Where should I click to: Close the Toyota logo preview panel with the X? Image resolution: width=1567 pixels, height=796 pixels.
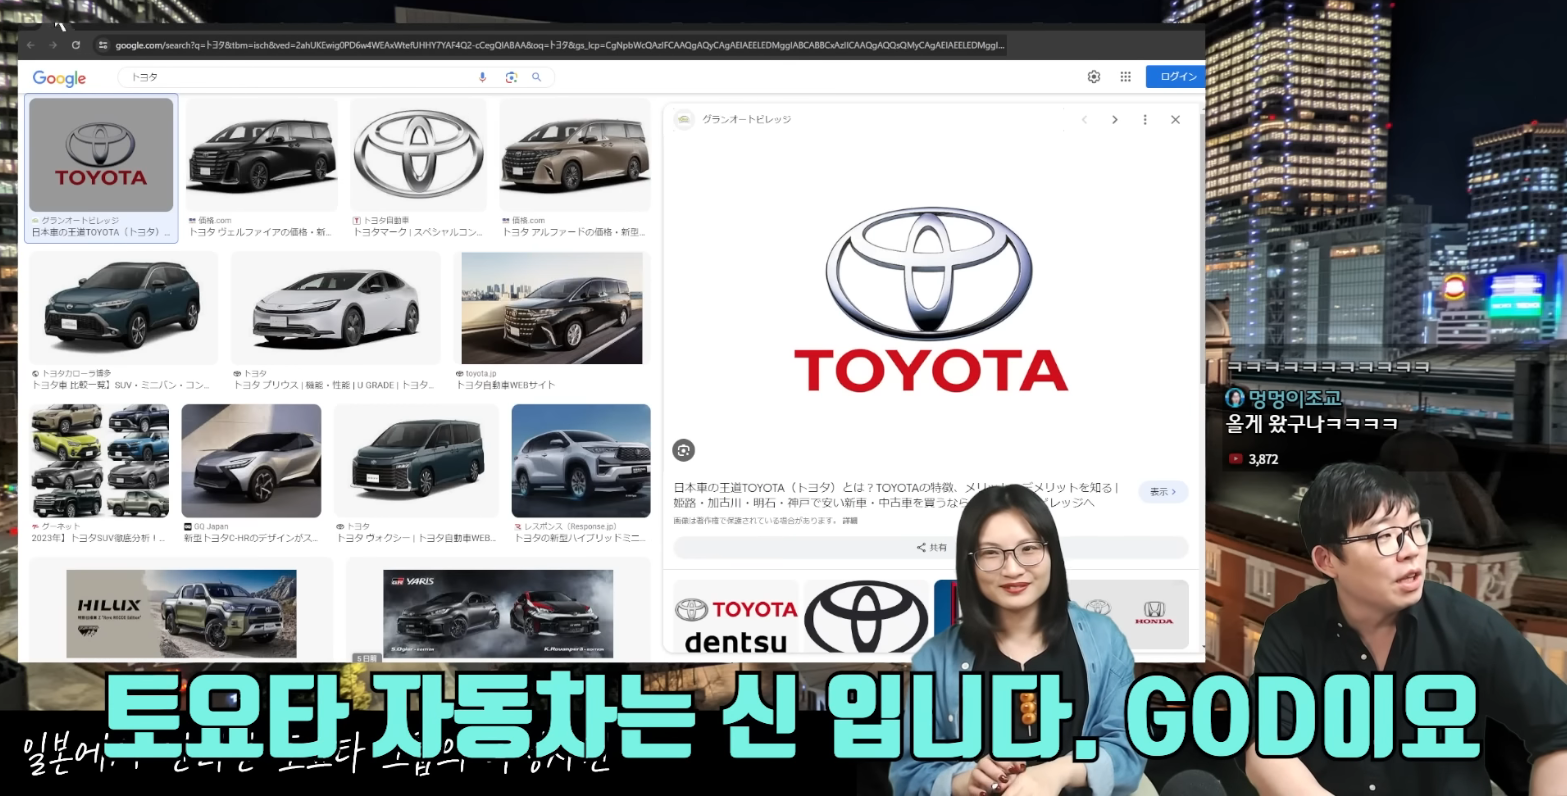point(1175,119)
